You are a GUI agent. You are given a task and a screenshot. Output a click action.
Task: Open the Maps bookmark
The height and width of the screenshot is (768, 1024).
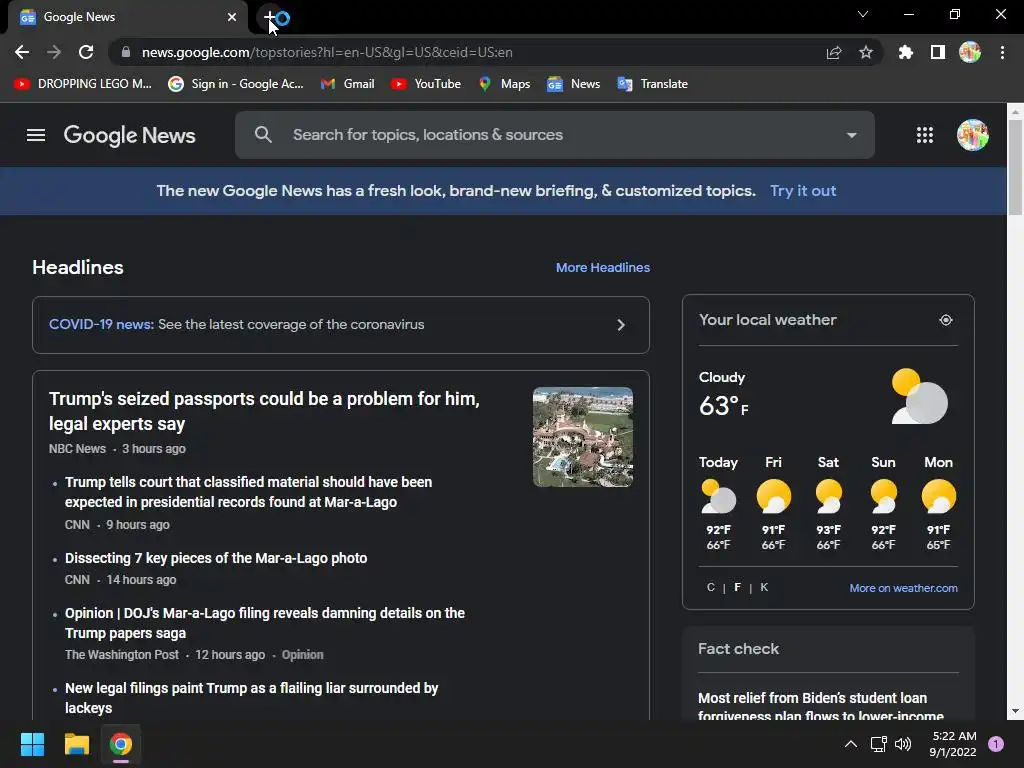(x=504, y=84)
